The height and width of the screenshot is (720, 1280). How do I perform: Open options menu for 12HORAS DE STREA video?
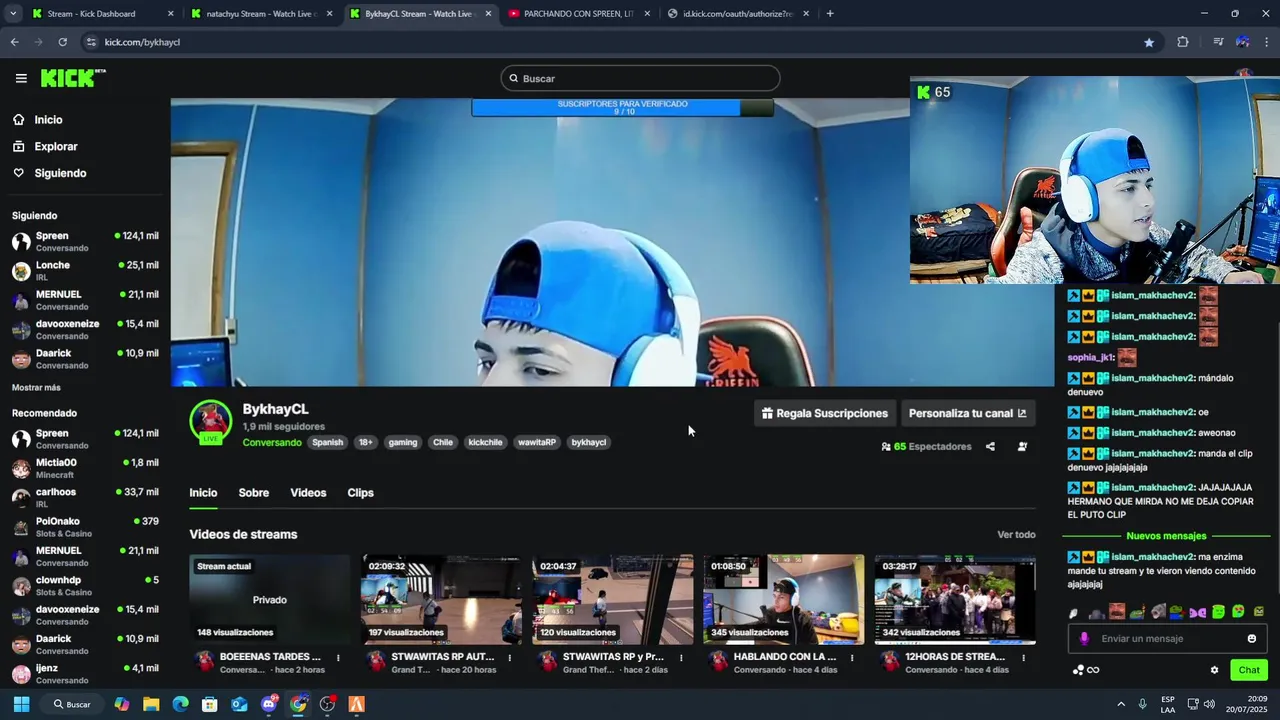coord(1024,658)
